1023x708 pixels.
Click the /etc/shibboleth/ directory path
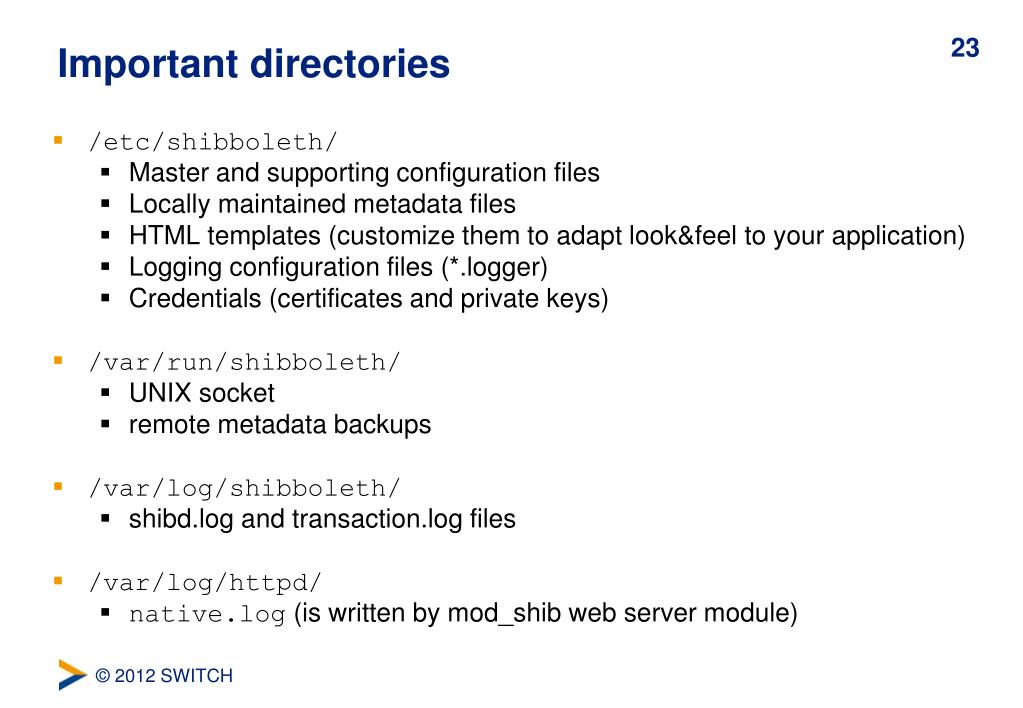(x=213, y=142)
